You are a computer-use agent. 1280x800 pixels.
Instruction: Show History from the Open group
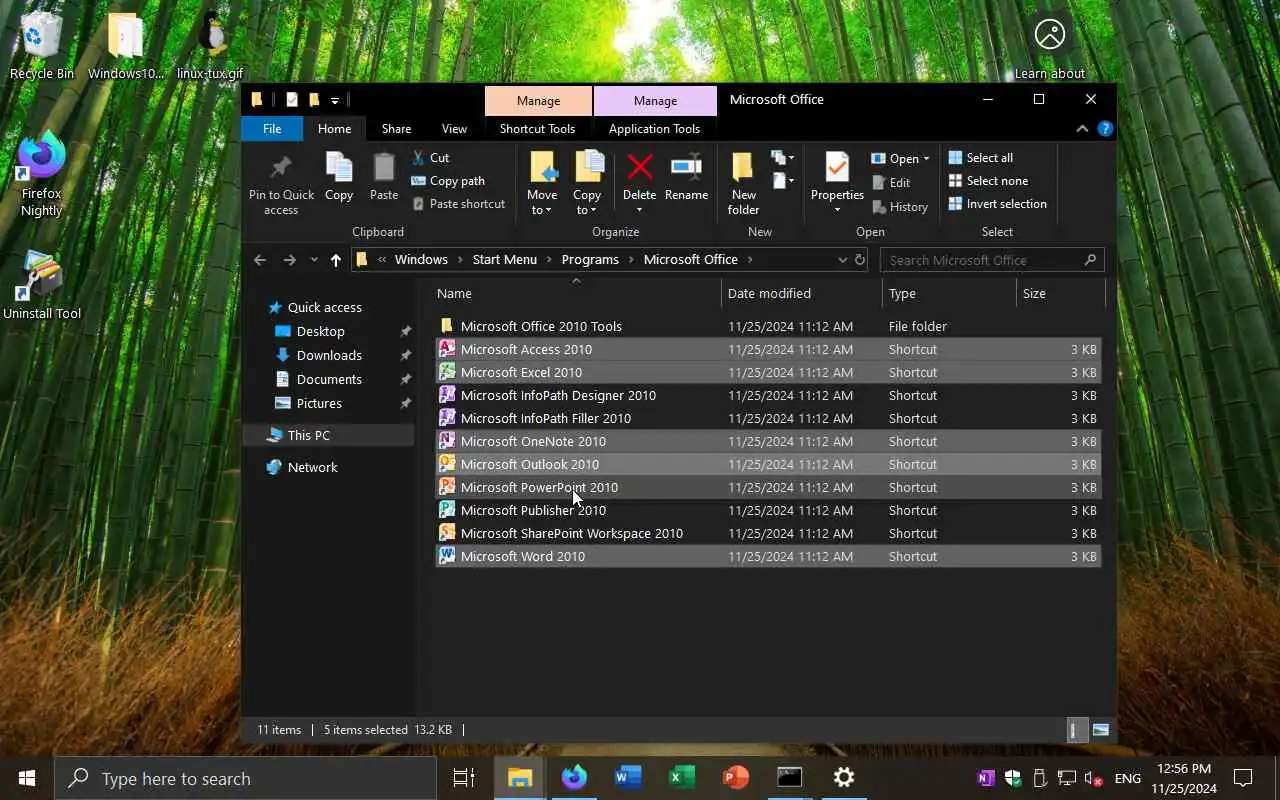click(x=900, y=207)
